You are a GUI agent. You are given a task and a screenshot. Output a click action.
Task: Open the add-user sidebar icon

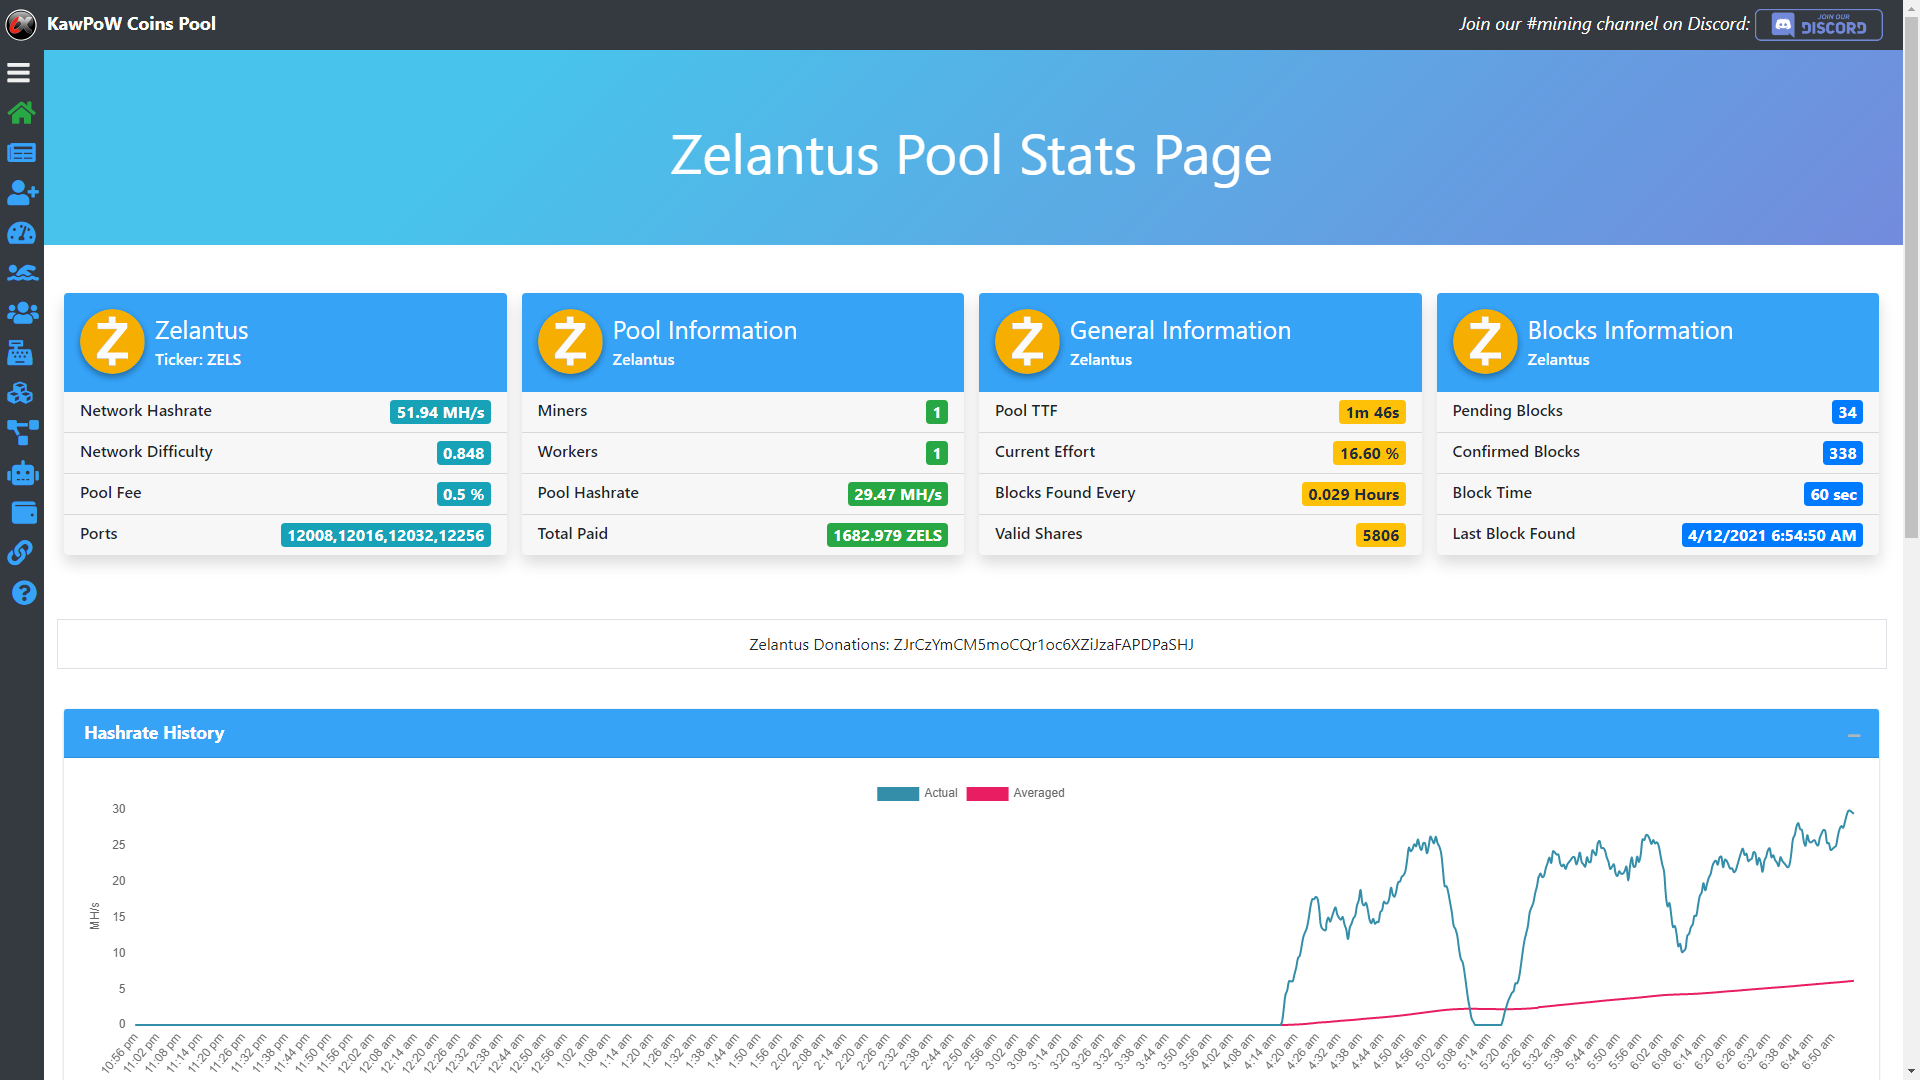(22, 192)
